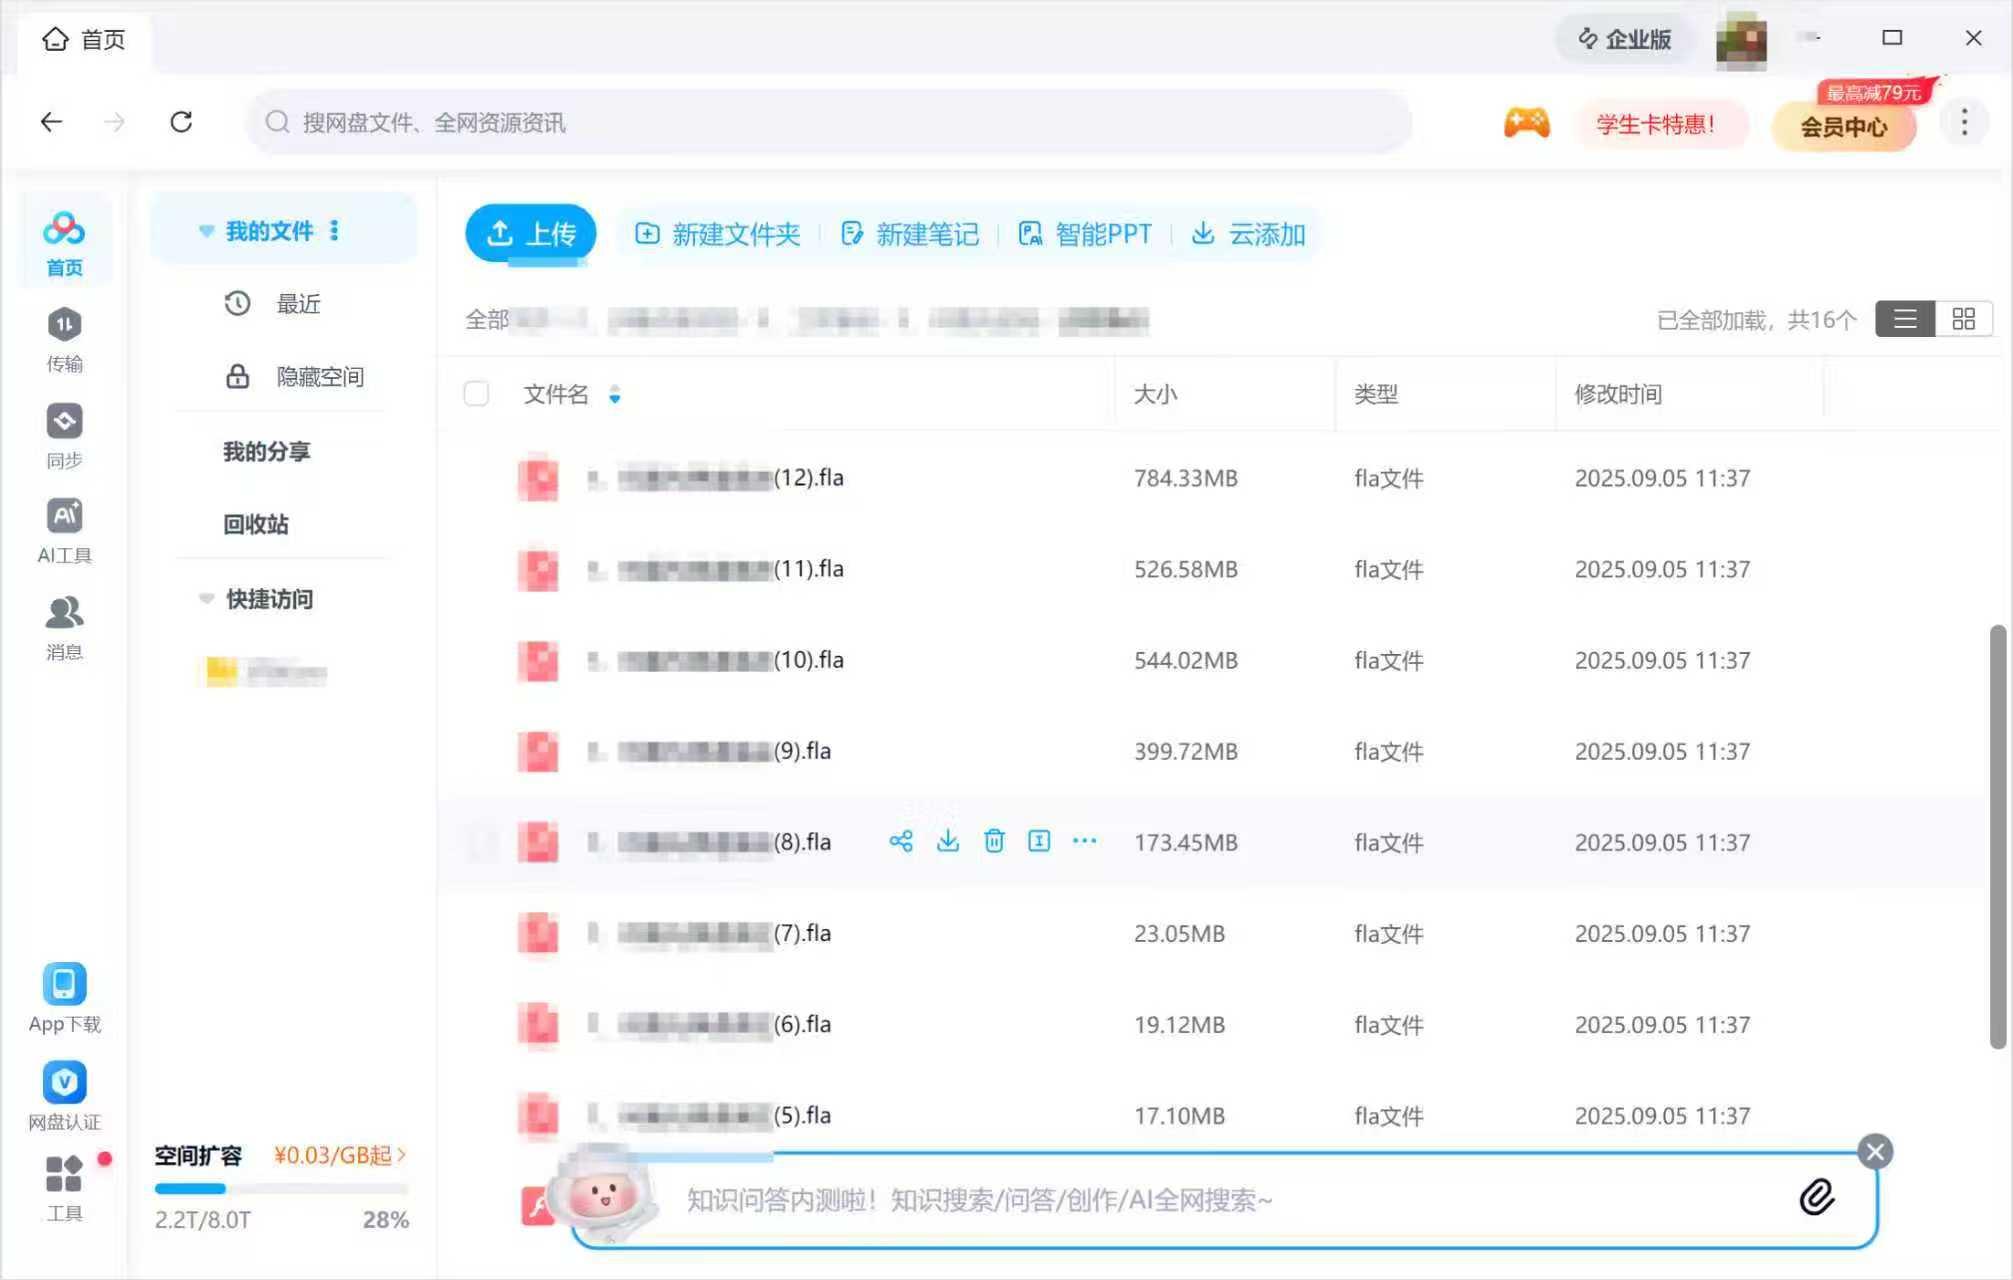This screenshot has width=2013, height=1280.
Task: Click 新建文件夹 to create a folder
Action: (x=718, y=234)
